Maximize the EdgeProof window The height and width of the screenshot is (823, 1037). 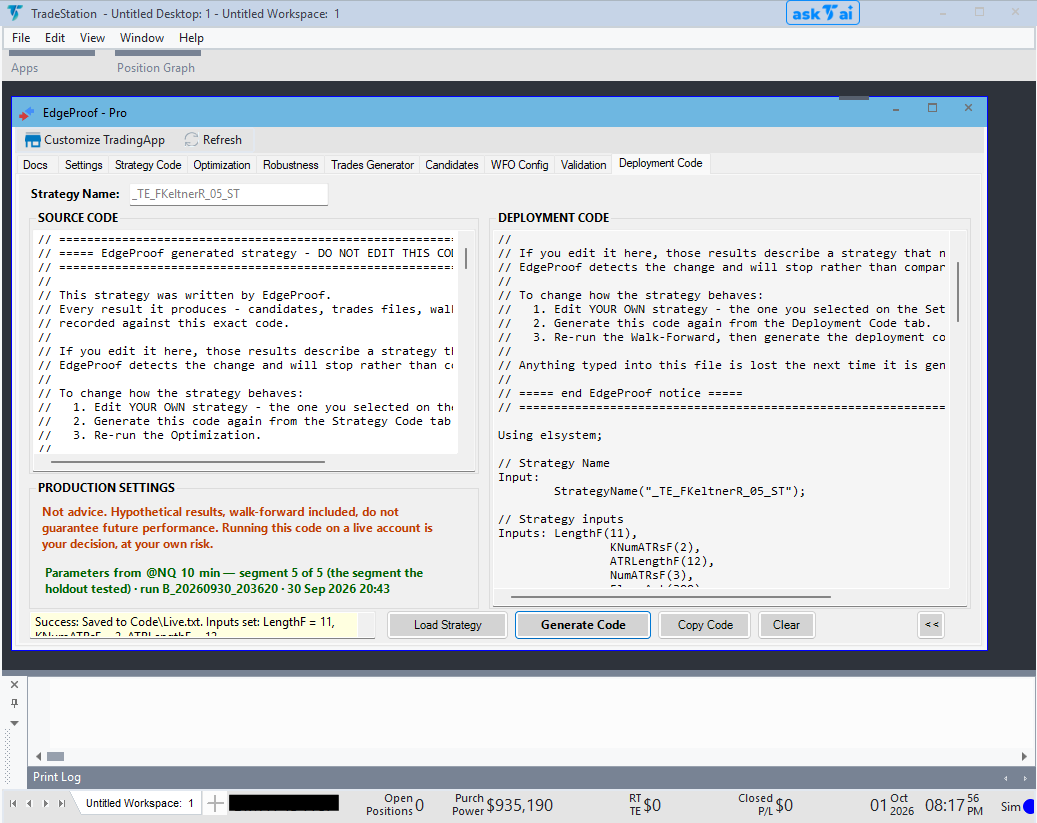coord(933,108)
